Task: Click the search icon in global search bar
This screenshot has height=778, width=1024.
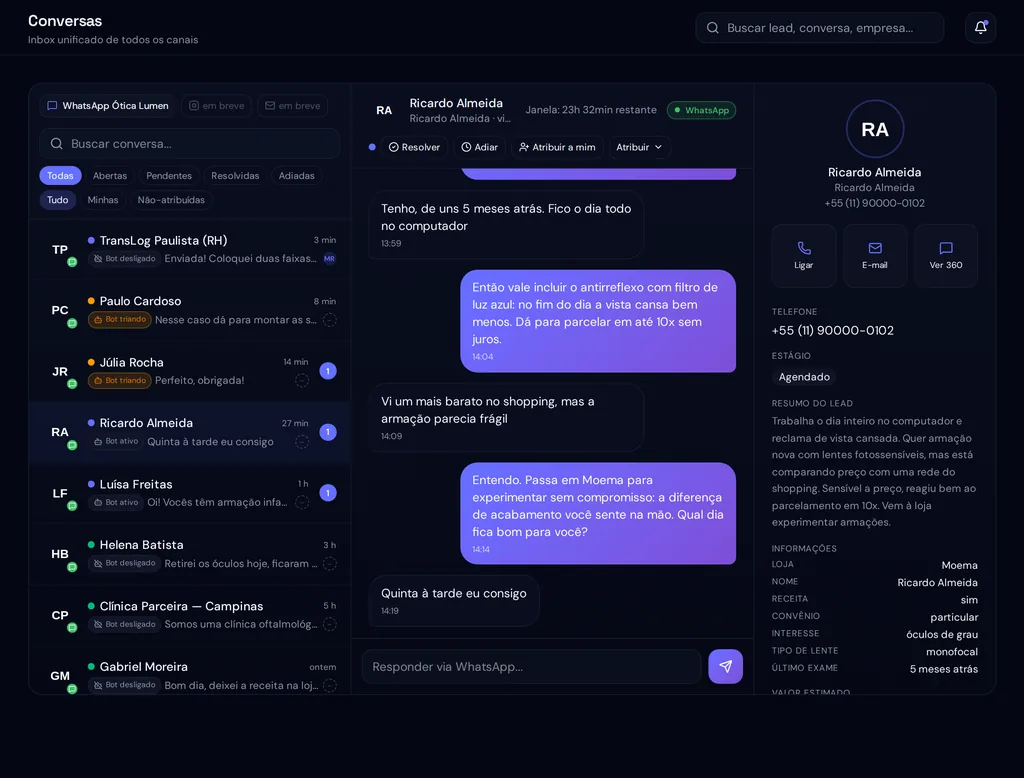Action: click(712, 28)
